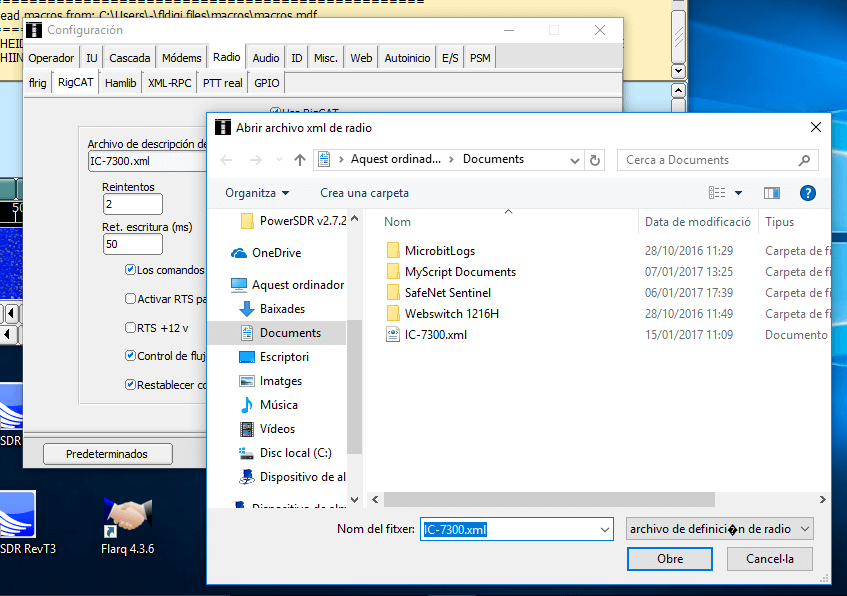The height and width of the screenshot is (596, 847).
Task: Open the GPIO sub-tab
Action: point(267,83)
